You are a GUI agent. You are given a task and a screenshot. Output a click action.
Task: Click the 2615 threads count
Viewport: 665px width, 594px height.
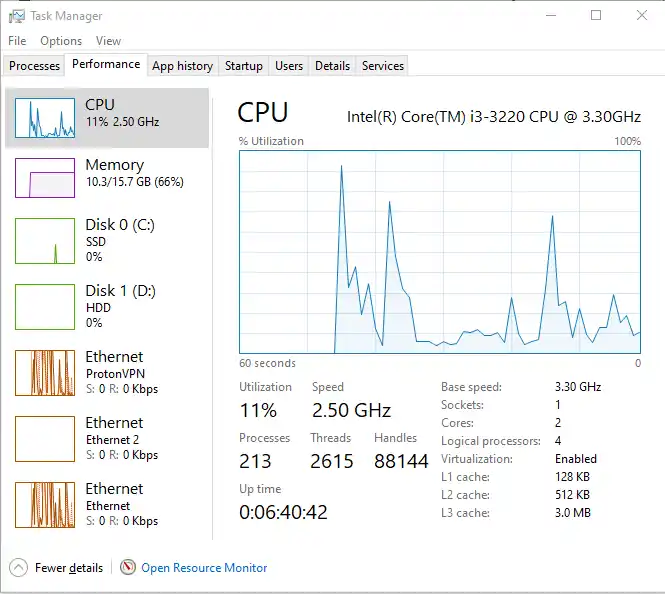(332, 461)
